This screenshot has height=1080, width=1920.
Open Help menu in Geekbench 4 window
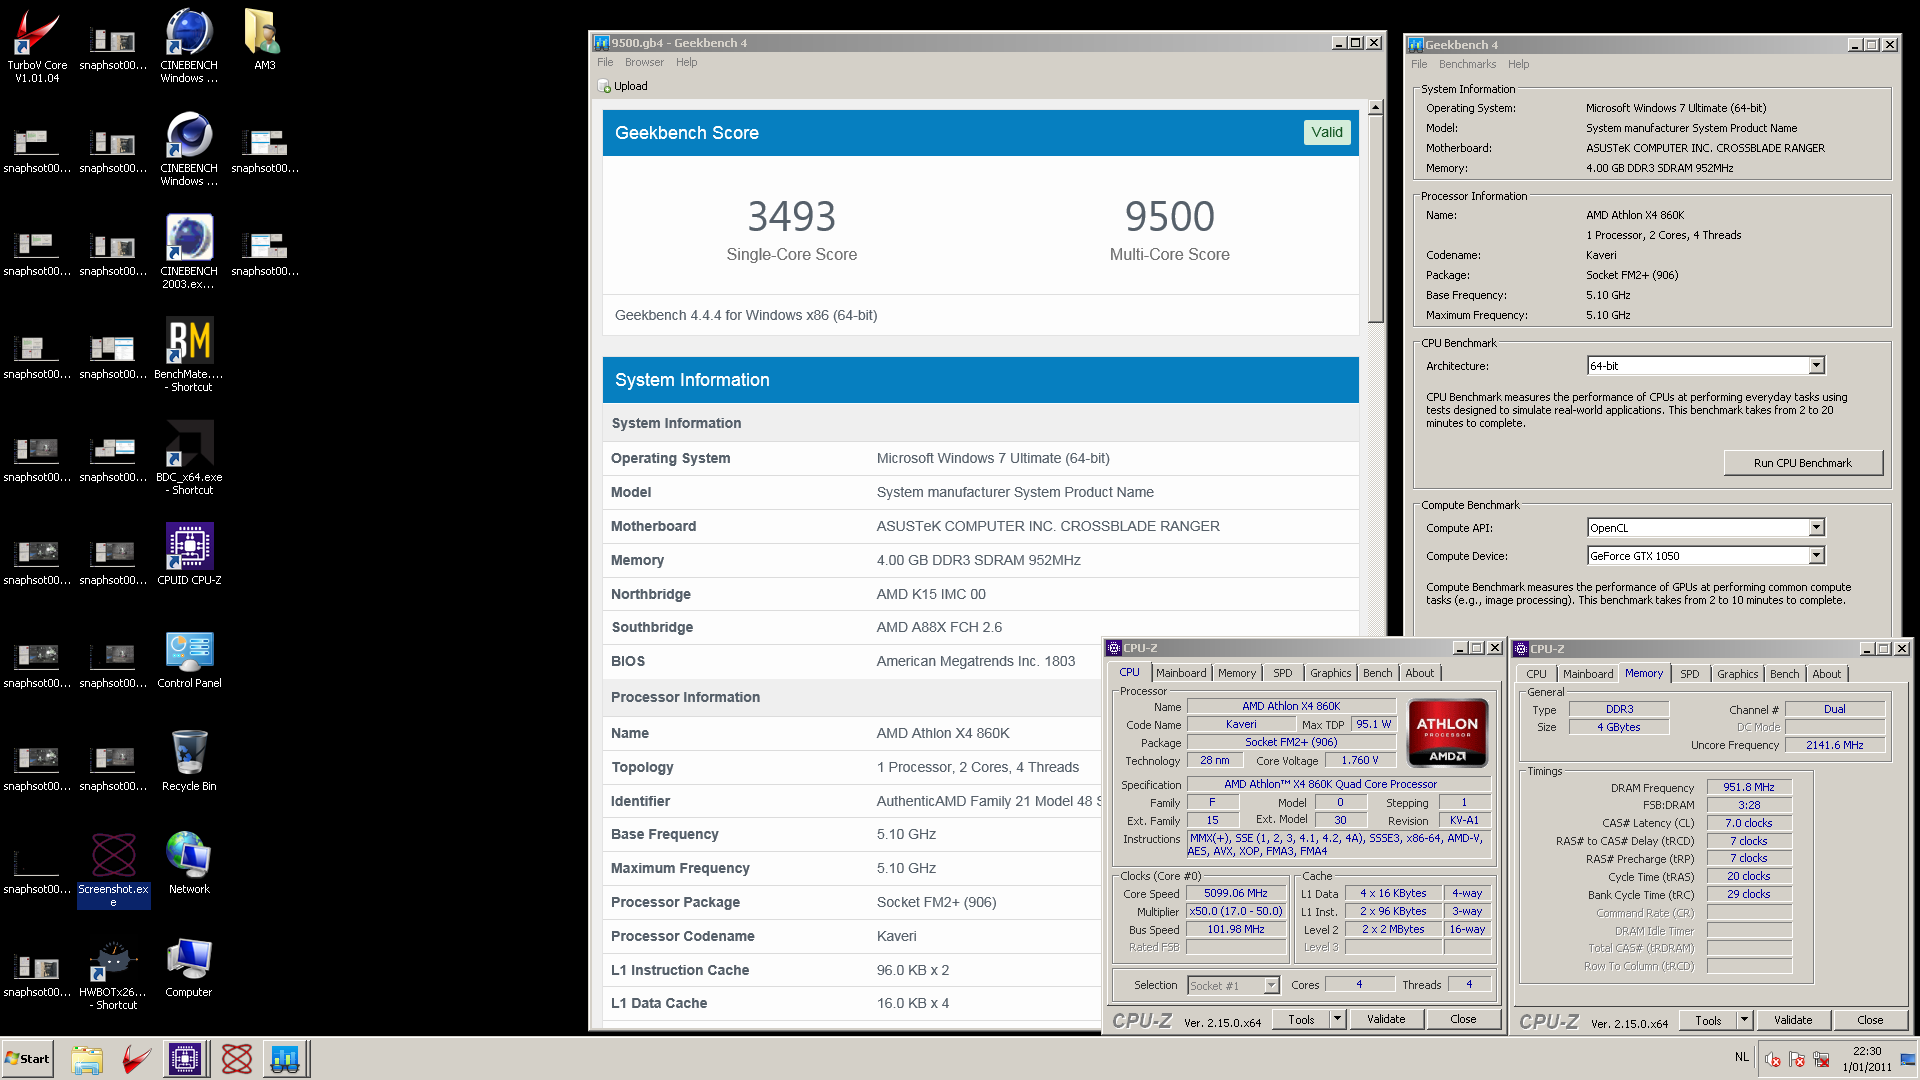pos(1518,64)
